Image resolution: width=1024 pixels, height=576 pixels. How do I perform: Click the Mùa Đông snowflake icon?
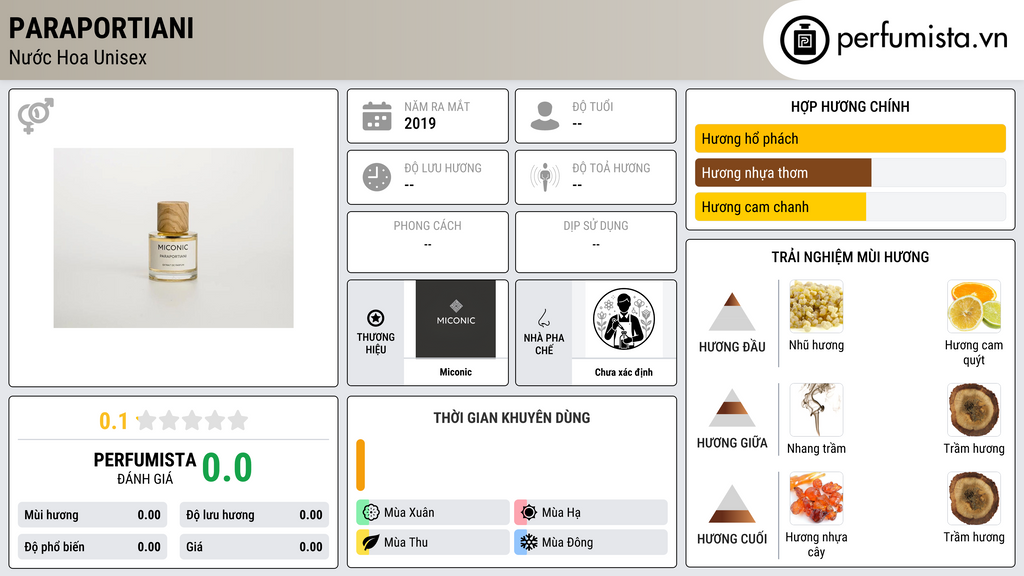(529, 543)
